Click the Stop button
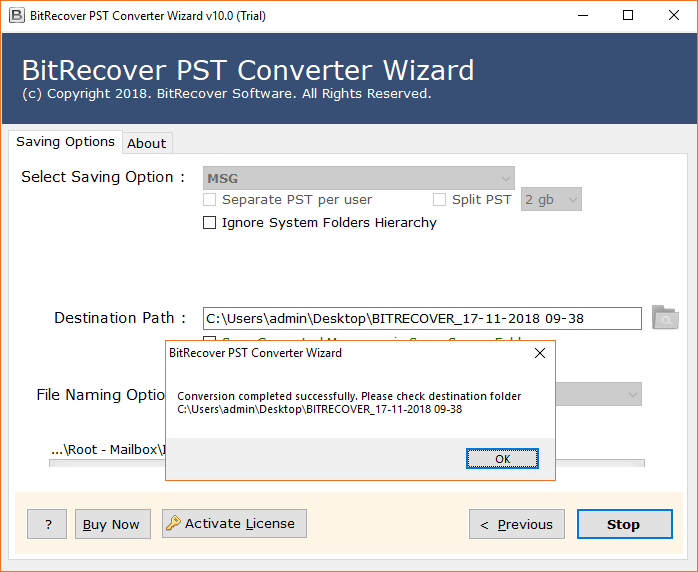Screen dimensions: 698x572 pos(623,524)
